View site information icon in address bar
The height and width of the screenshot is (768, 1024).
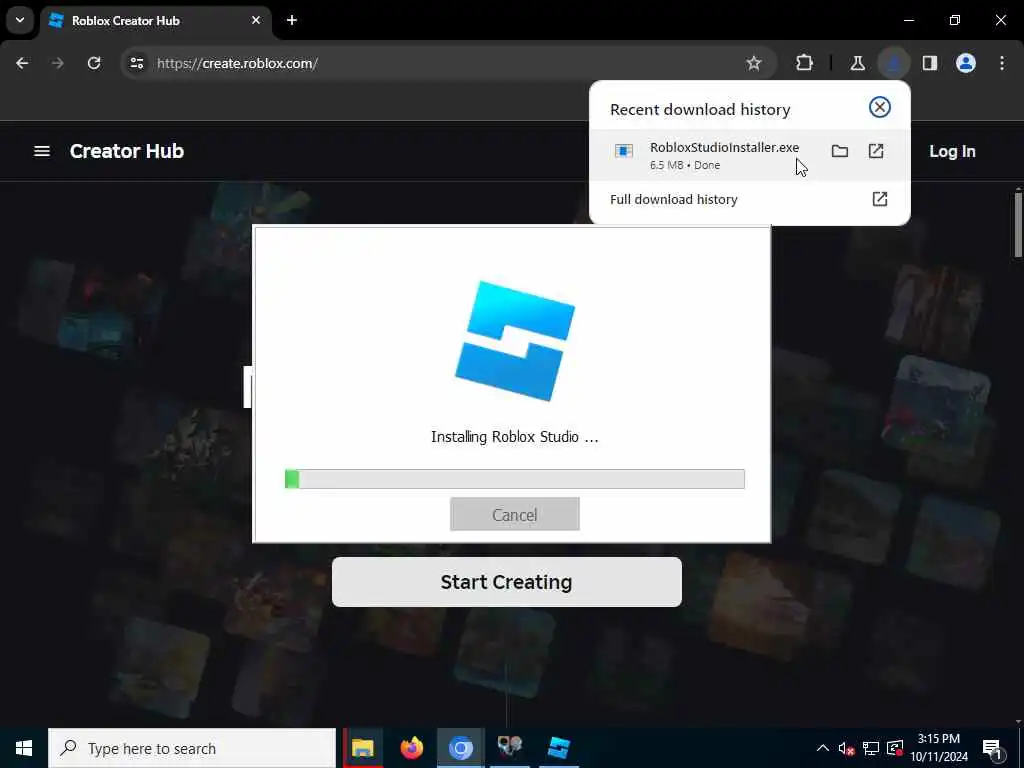coord(136,63)
